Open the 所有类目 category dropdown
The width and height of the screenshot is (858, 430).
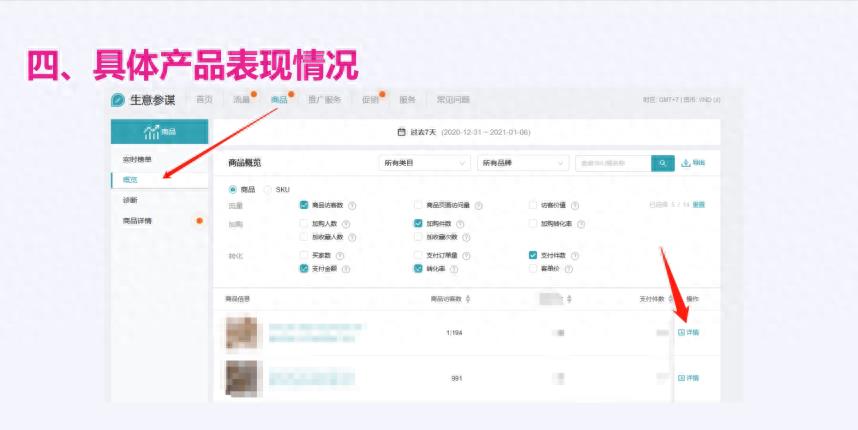[x=424, y=163]
